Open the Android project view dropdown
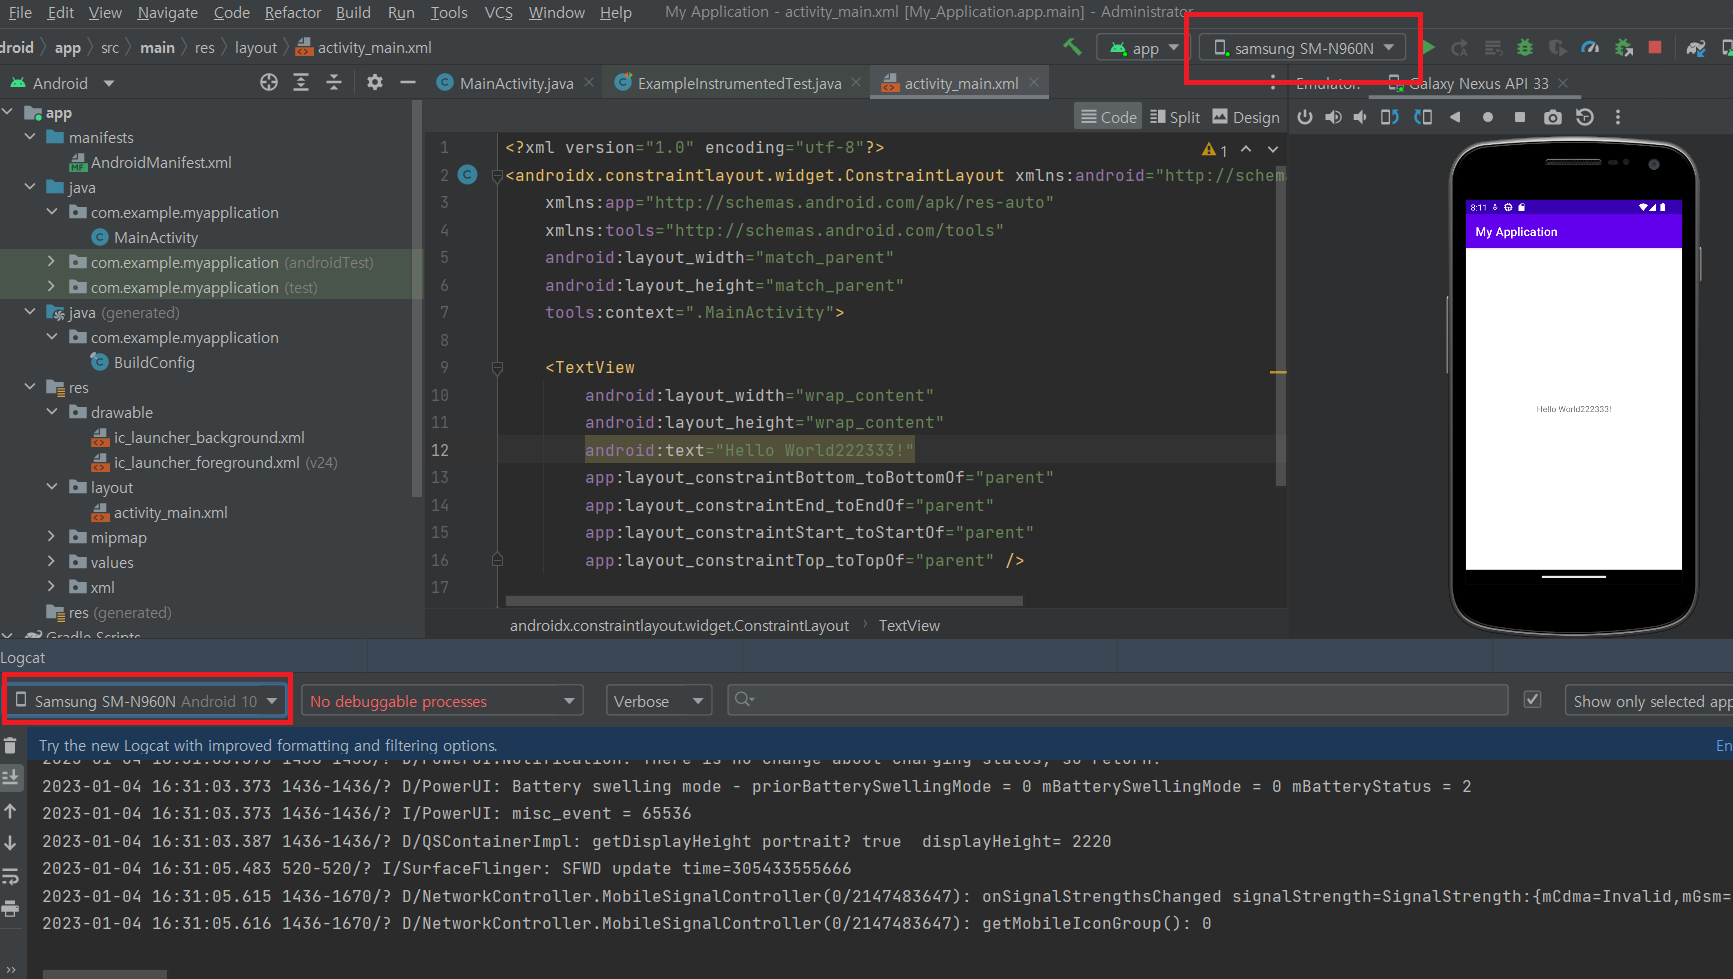Viewport: 1733px width, 979px height. point(62,83)
